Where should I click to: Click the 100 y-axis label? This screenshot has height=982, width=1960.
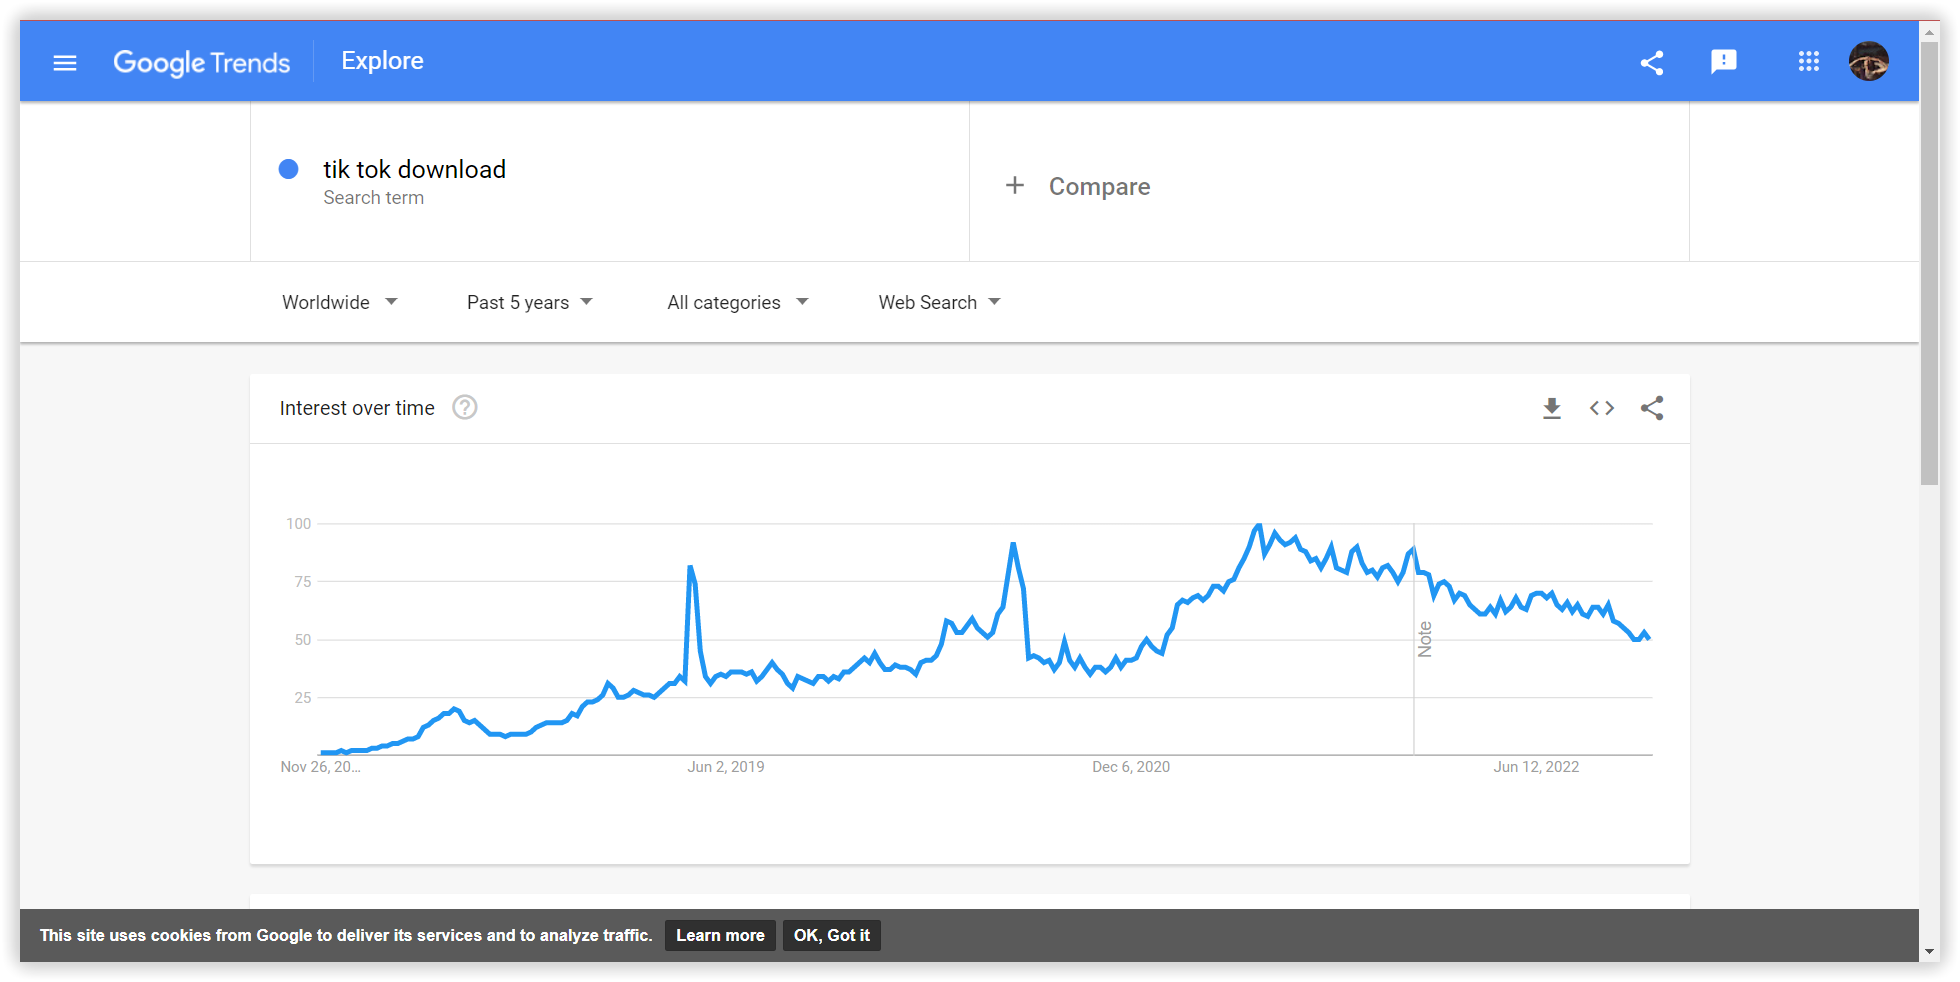[298, 524]
